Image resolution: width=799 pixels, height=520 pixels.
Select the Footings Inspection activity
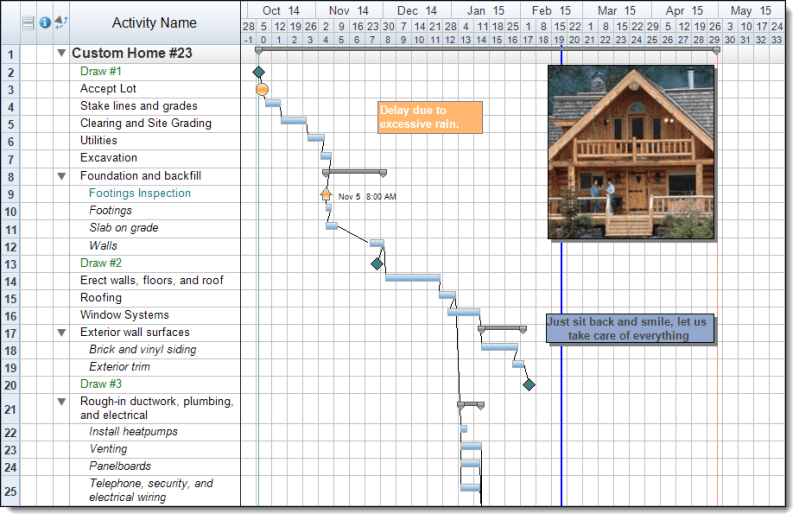point(140,193)
